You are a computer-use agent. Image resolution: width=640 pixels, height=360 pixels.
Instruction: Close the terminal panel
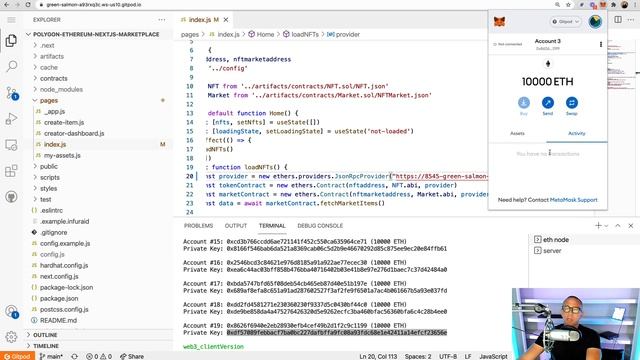click(631, 225)
